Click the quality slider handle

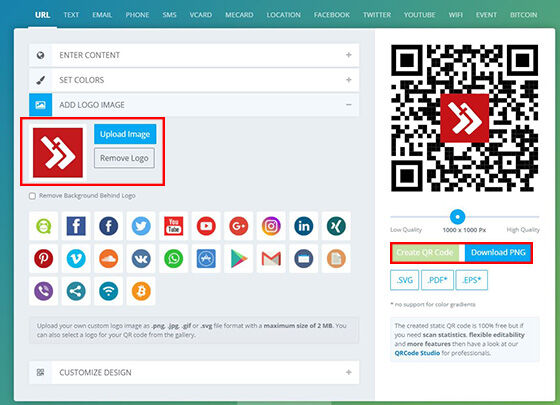[458, 216]
